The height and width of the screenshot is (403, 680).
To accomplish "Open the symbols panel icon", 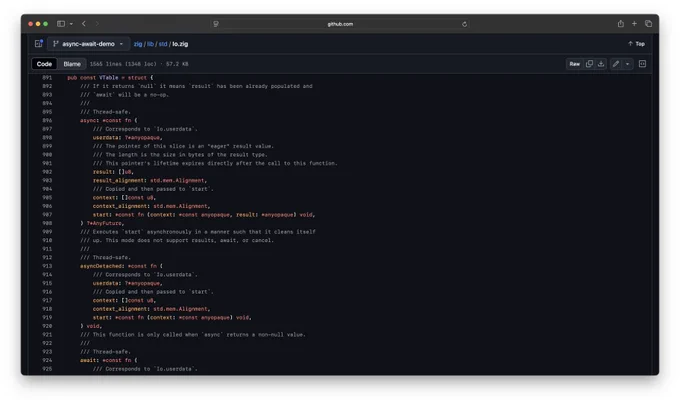I will click(642, 64).
